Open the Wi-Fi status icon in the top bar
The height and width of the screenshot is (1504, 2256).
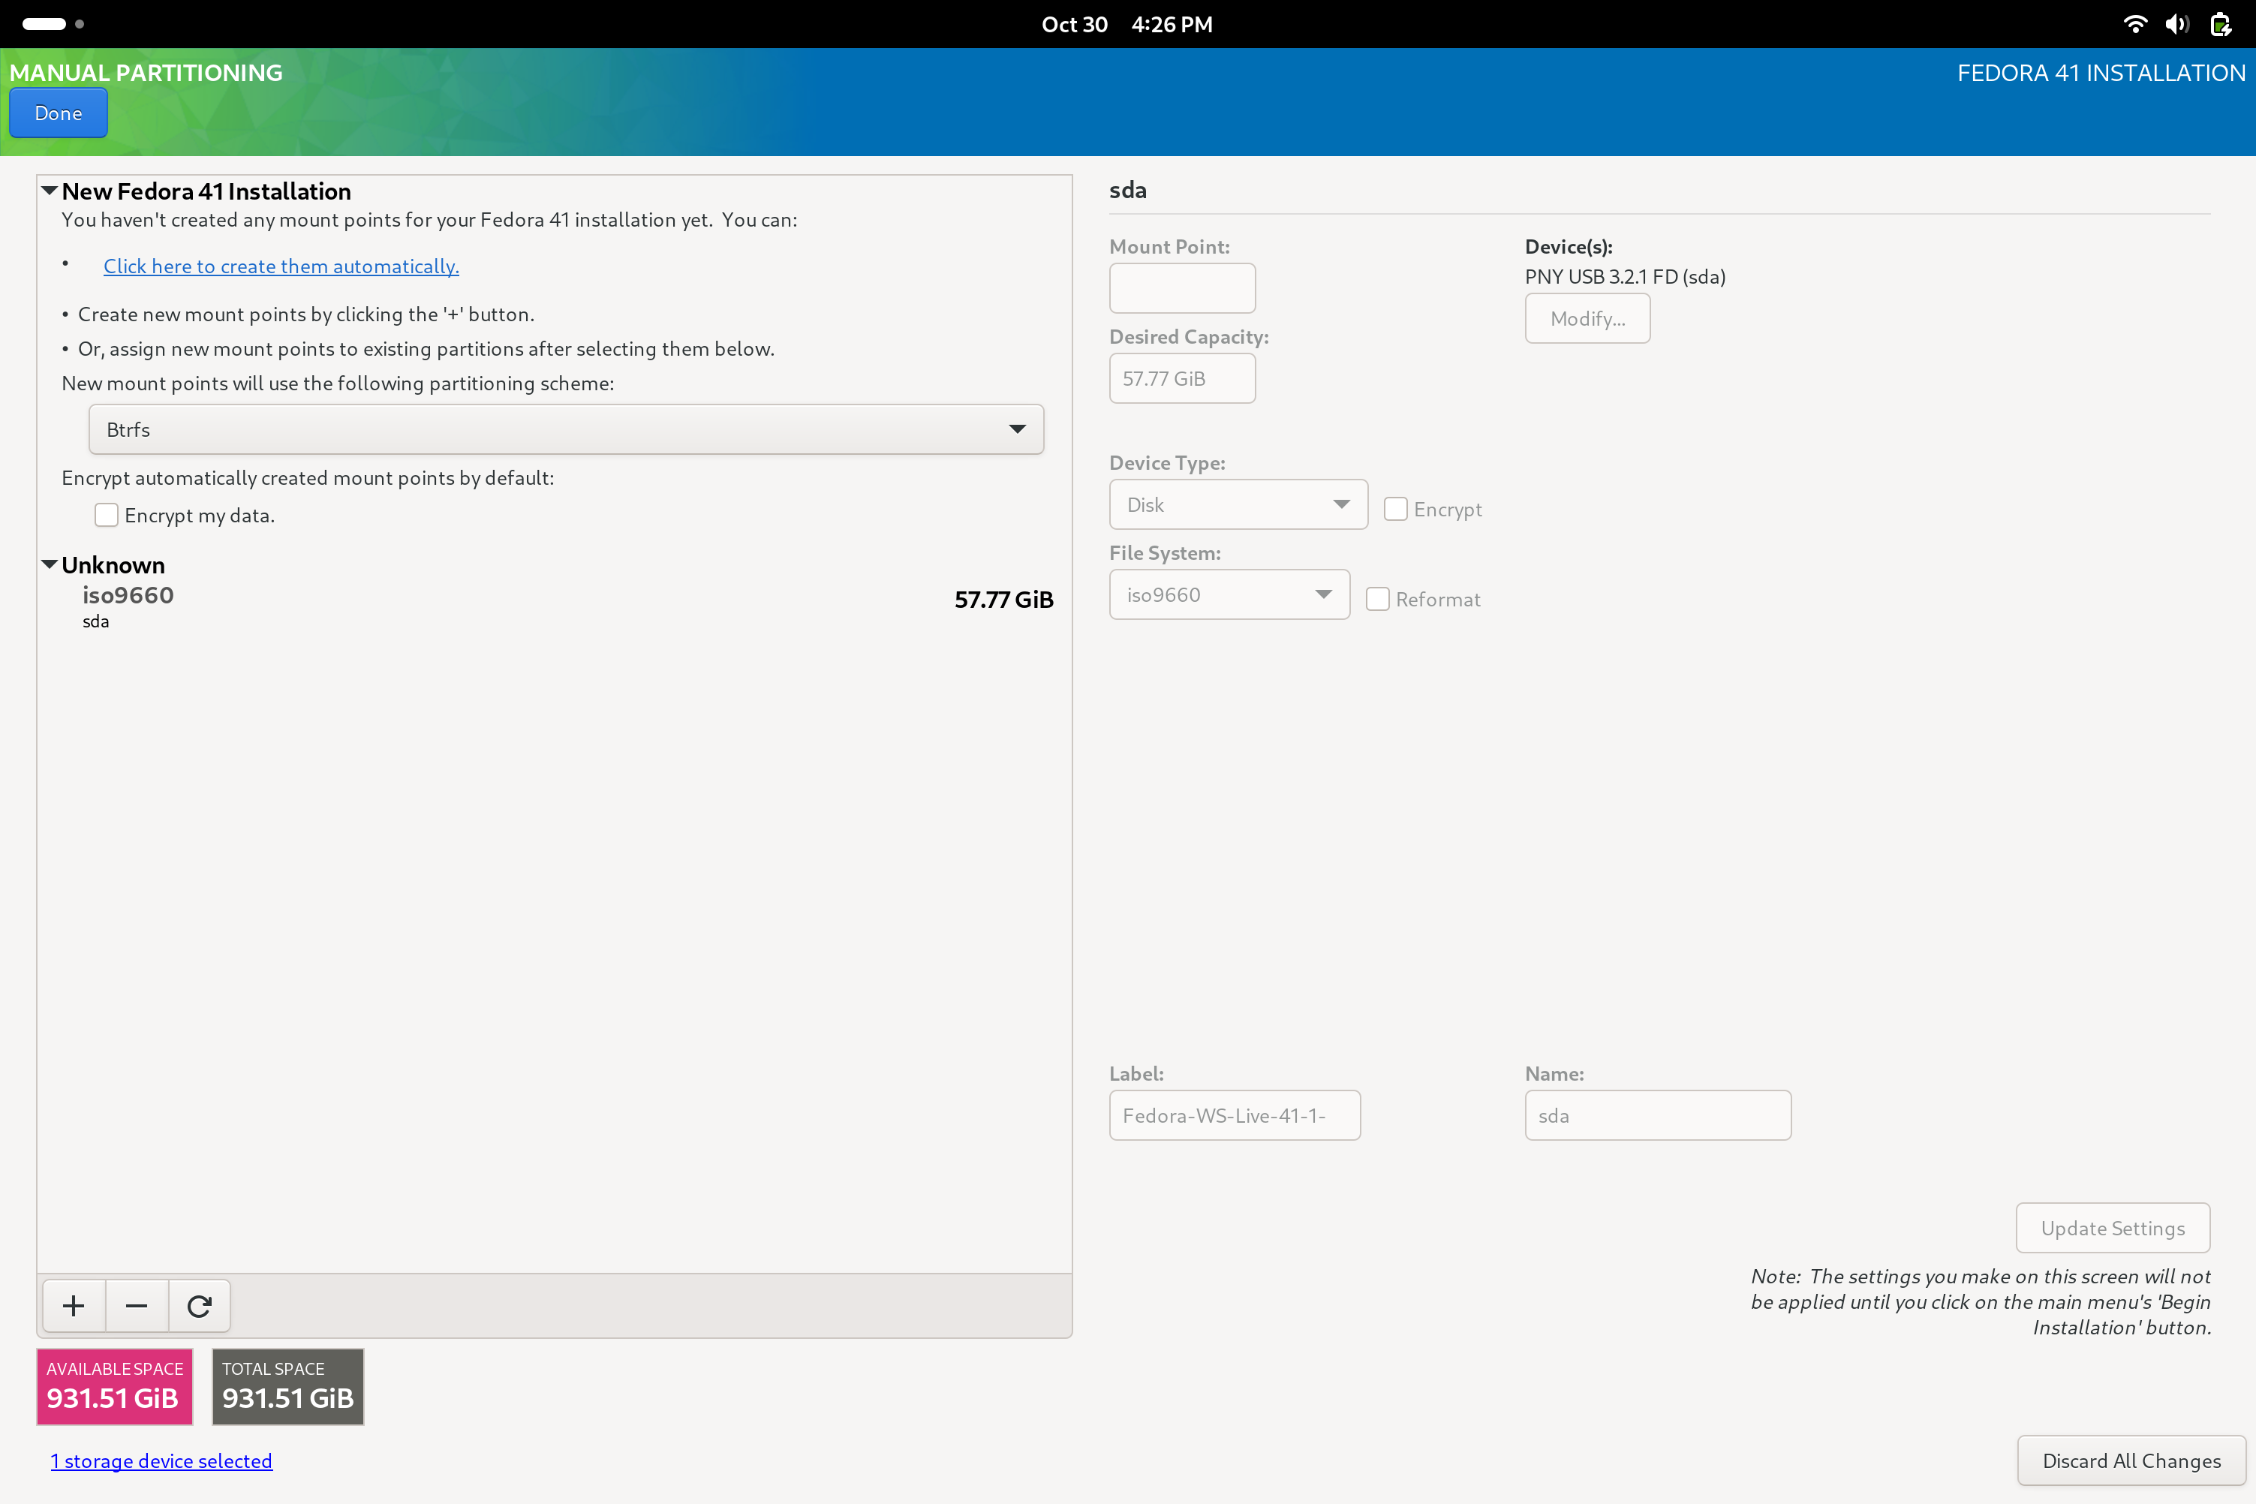point(2134,24)
